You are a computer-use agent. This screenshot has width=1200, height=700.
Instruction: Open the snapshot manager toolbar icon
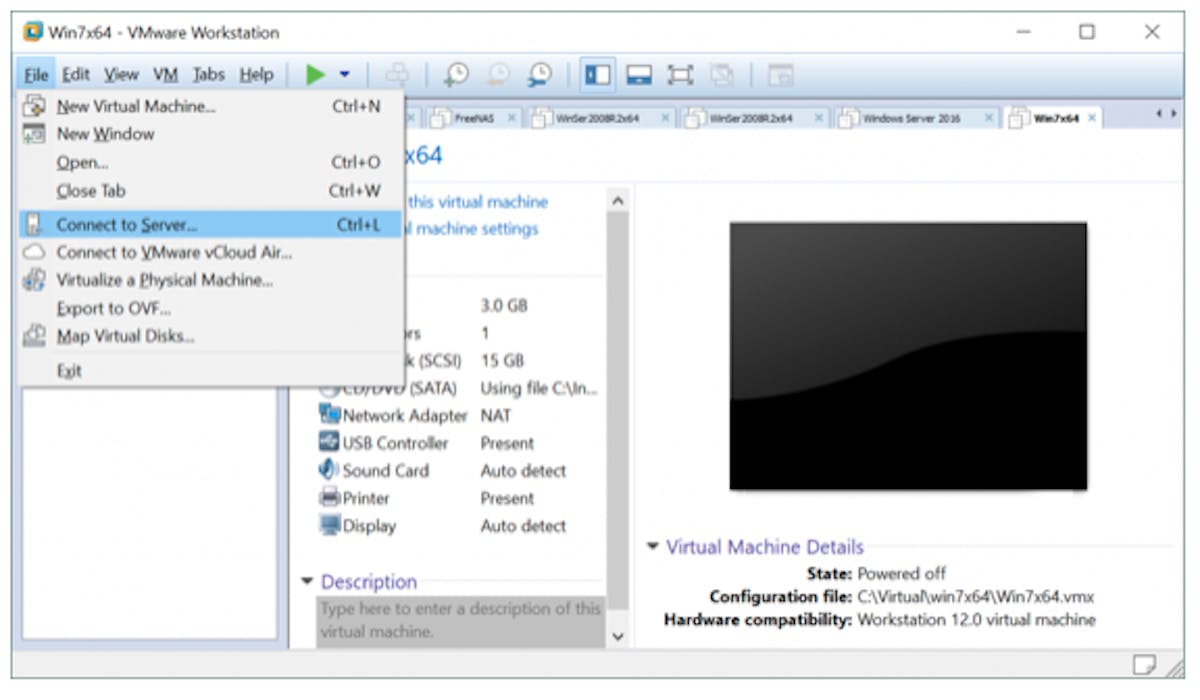click(540, 75)
